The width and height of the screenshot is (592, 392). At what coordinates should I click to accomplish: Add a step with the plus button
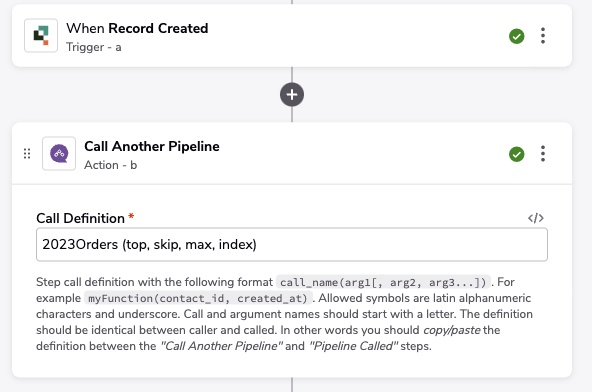pos(292,94)
